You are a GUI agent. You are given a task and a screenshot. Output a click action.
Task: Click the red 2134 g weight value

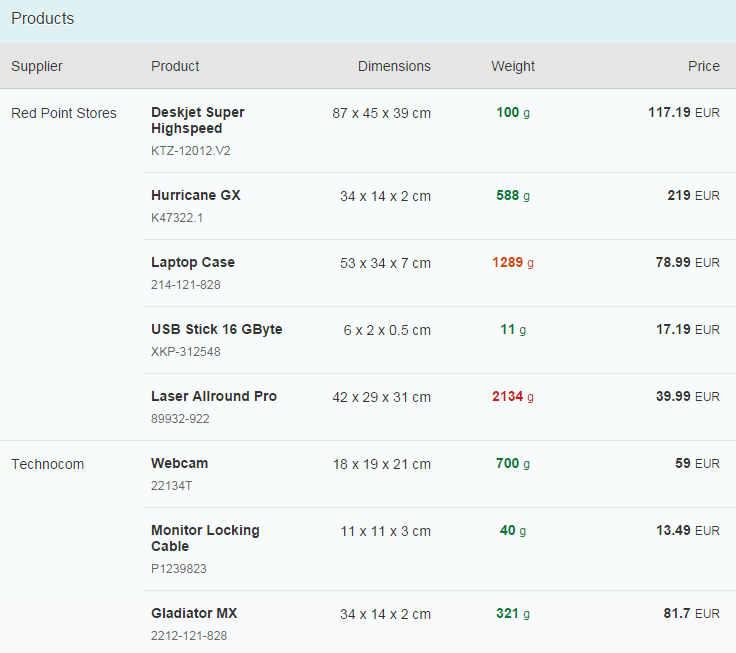point(513,397)
